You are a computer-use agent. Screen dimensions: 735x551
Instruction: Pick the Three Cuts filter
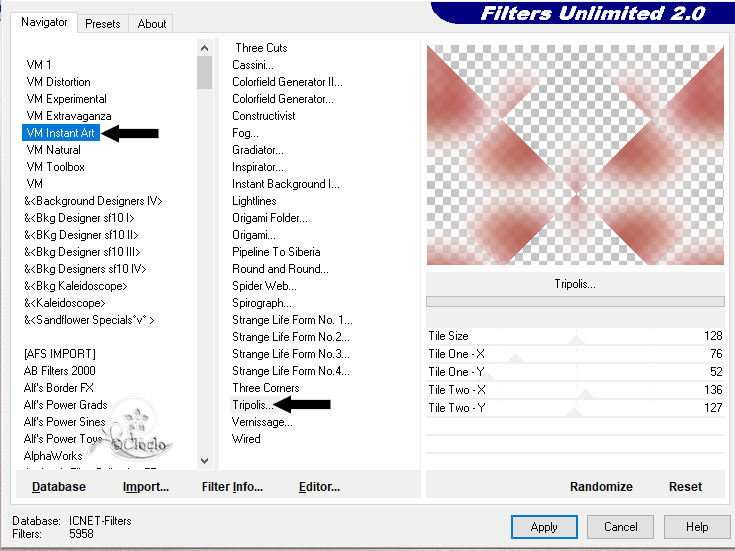261,48
